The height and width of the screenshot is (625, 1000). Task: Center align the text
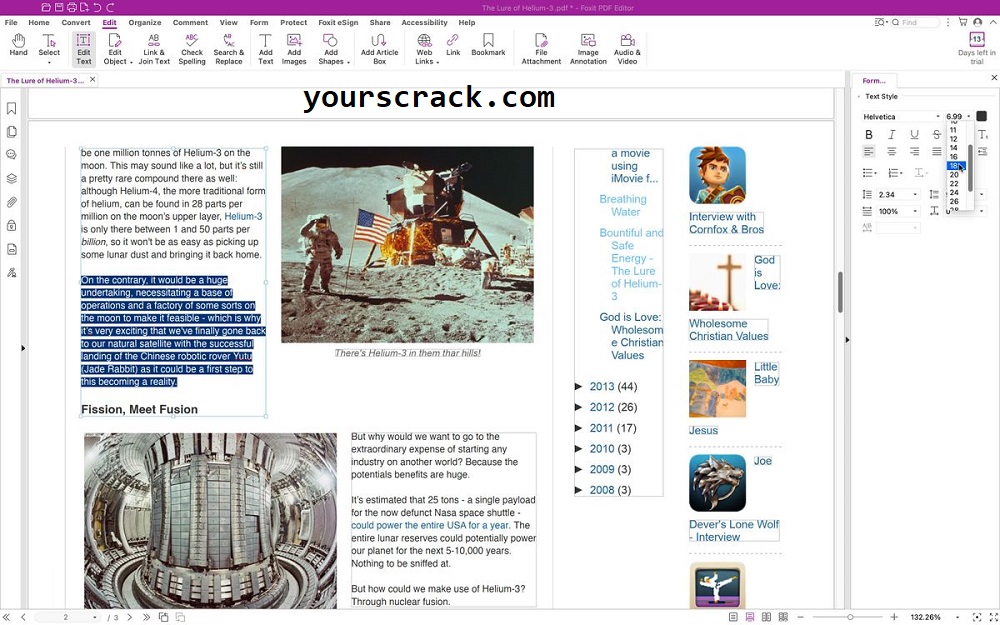892,152
